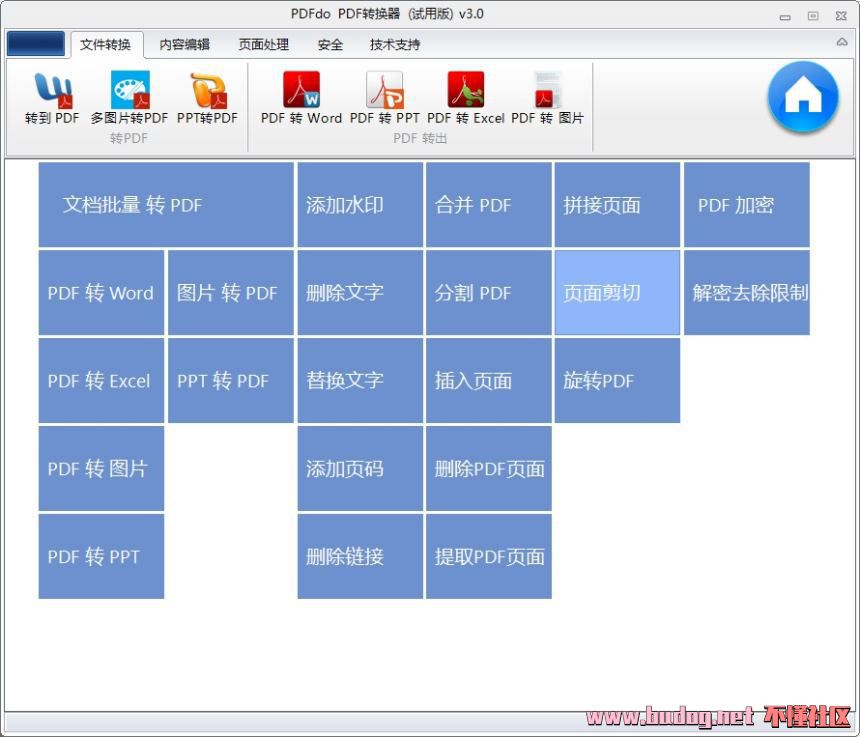The image size is (860, 737).
Task: Open the 图片 转 PDF tile
Action: 231,292
